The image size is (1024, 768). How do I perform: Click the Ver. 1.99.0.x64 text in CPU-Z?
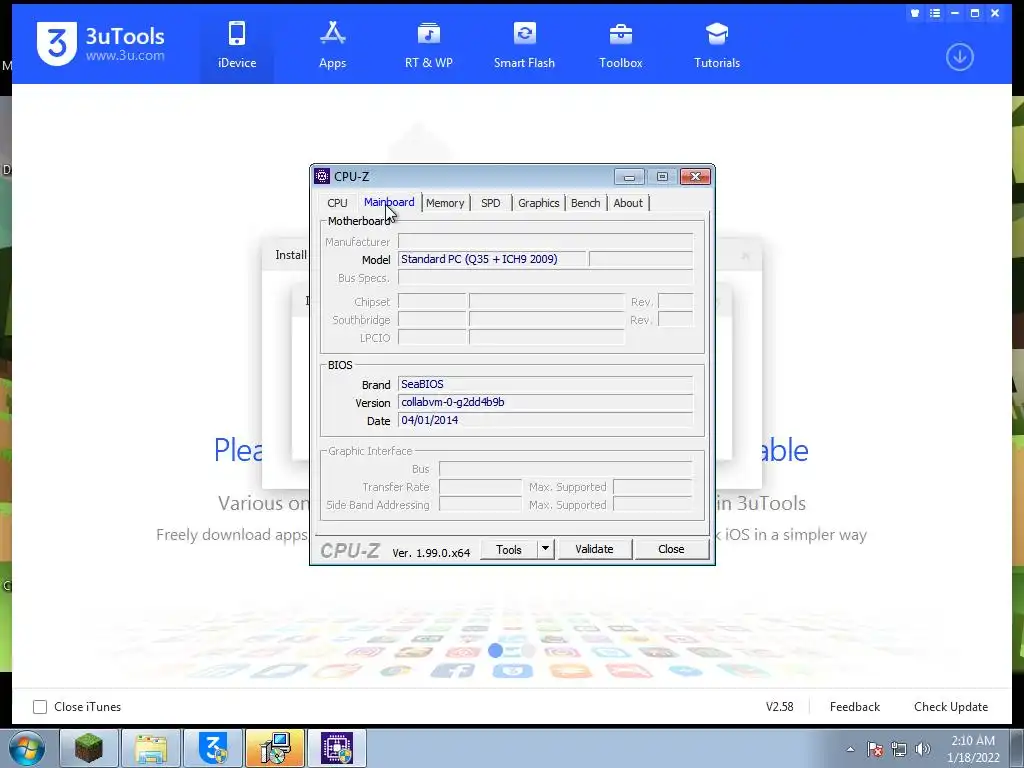pyautogui.click(x=431, y=552)
